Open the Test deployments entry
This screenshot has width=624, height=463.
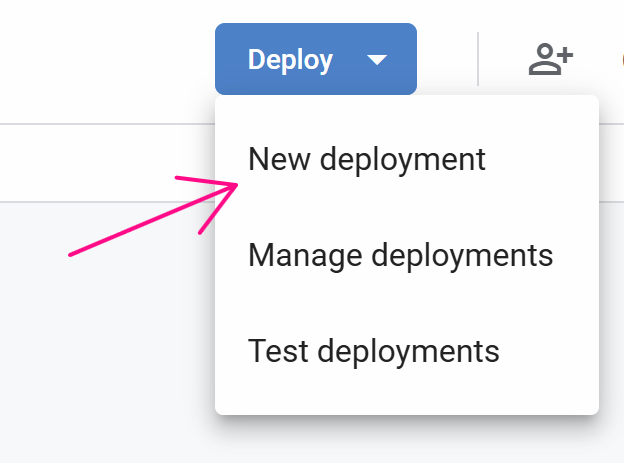(373, 351)
